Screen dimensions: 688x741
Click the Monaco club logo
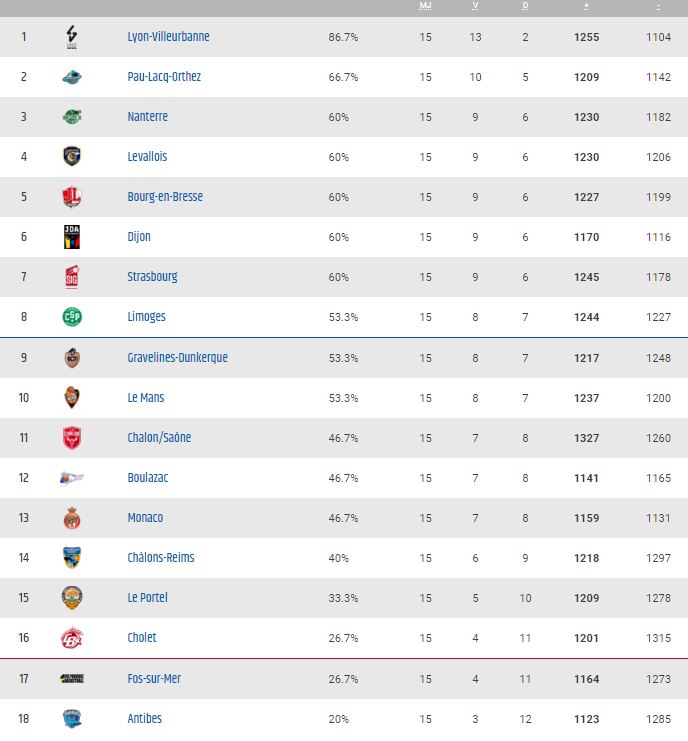click(x=72, y=518)
